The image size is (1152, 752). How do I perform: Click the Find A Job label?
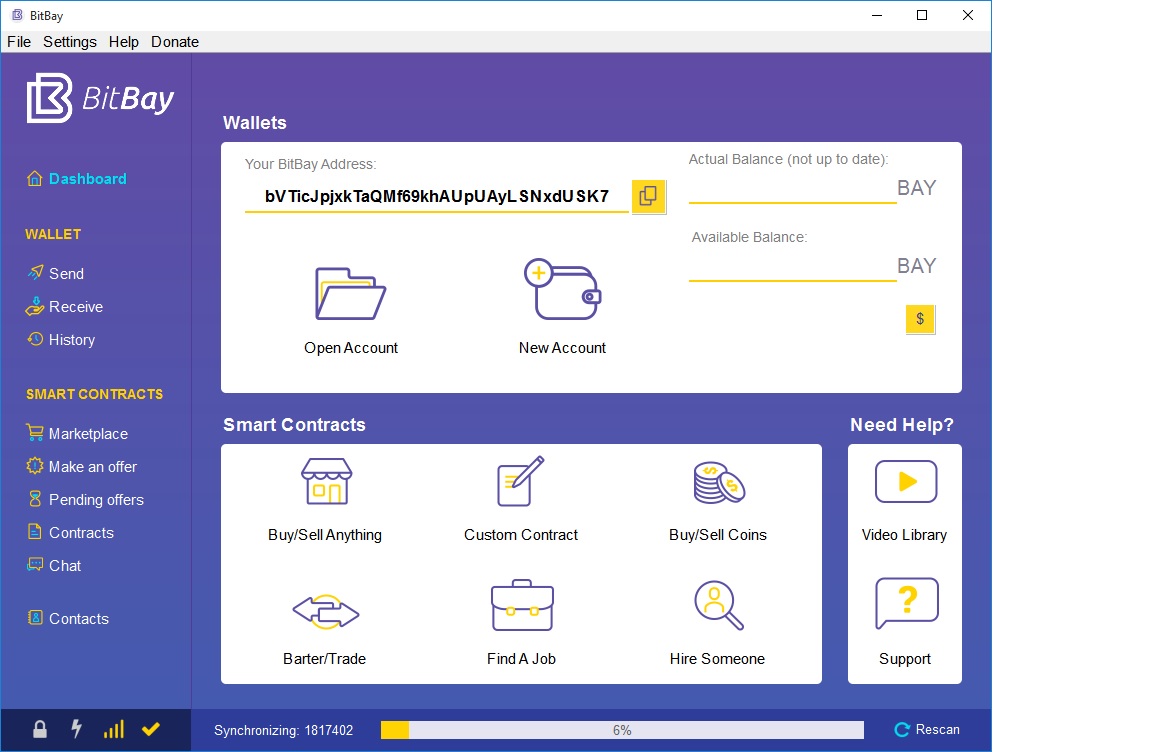coord(522,659)
